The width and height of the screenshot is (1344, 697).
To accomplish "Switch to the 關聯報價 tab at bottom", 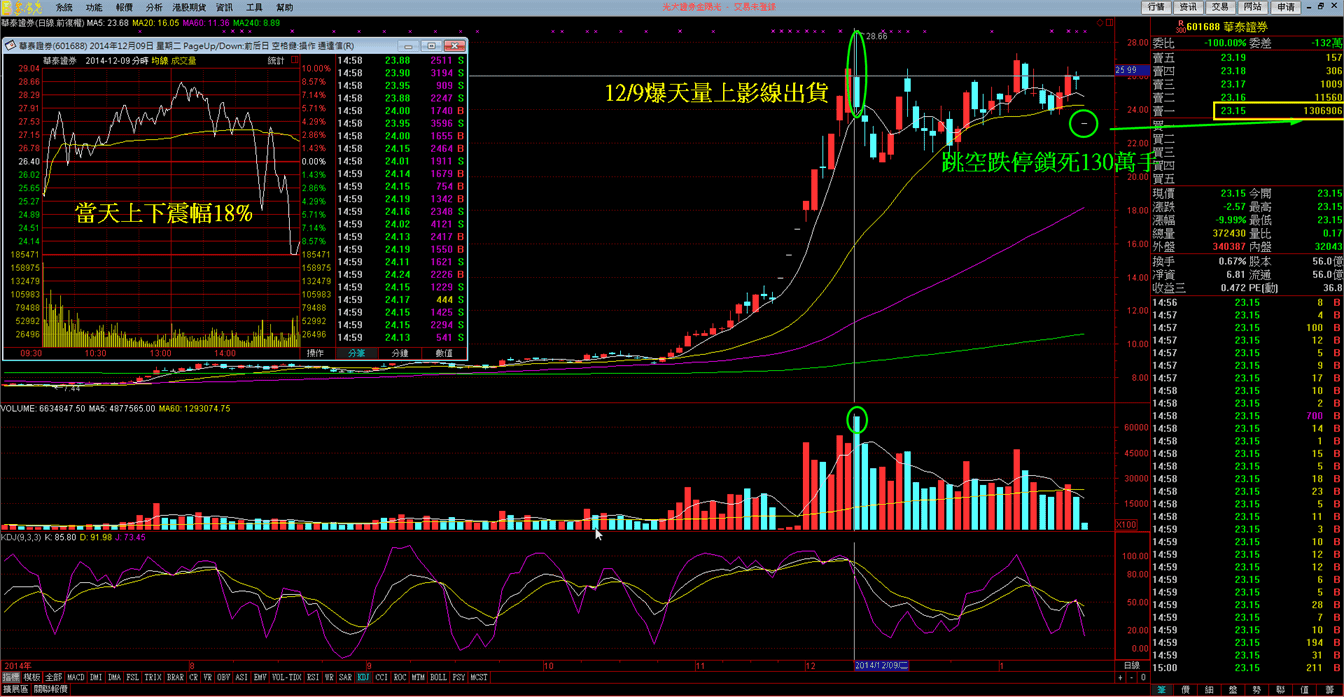I will (x=51, y=689).
